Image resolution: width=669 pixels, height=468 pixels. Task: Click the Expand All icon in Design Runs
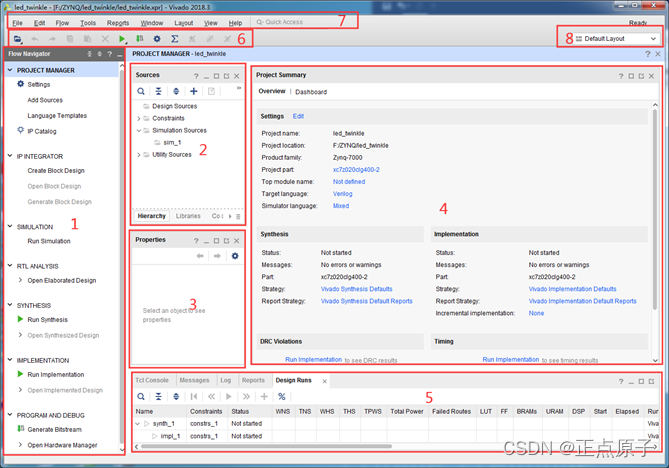click(176, 397)
